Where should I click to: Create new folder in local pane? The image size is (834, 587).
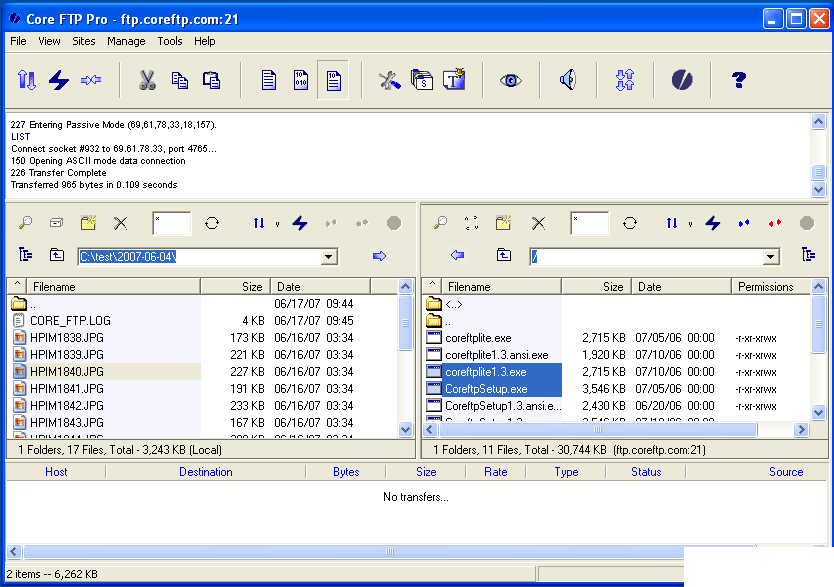[88, 223]
